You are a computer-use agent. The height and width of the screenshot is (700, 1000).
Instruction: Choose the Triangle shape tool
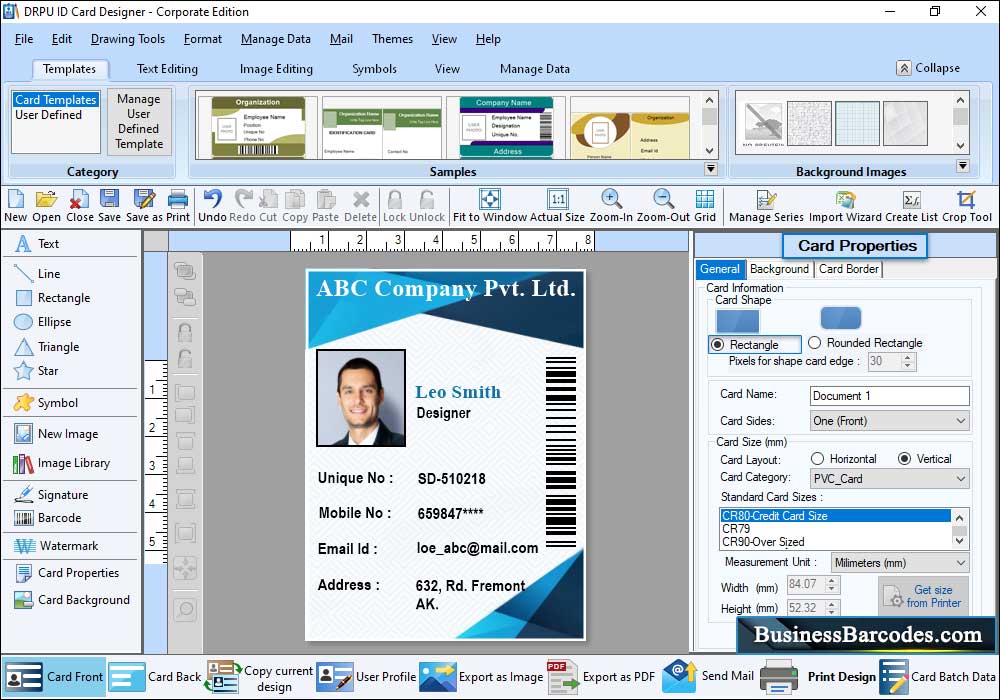(x=47, y=347)
